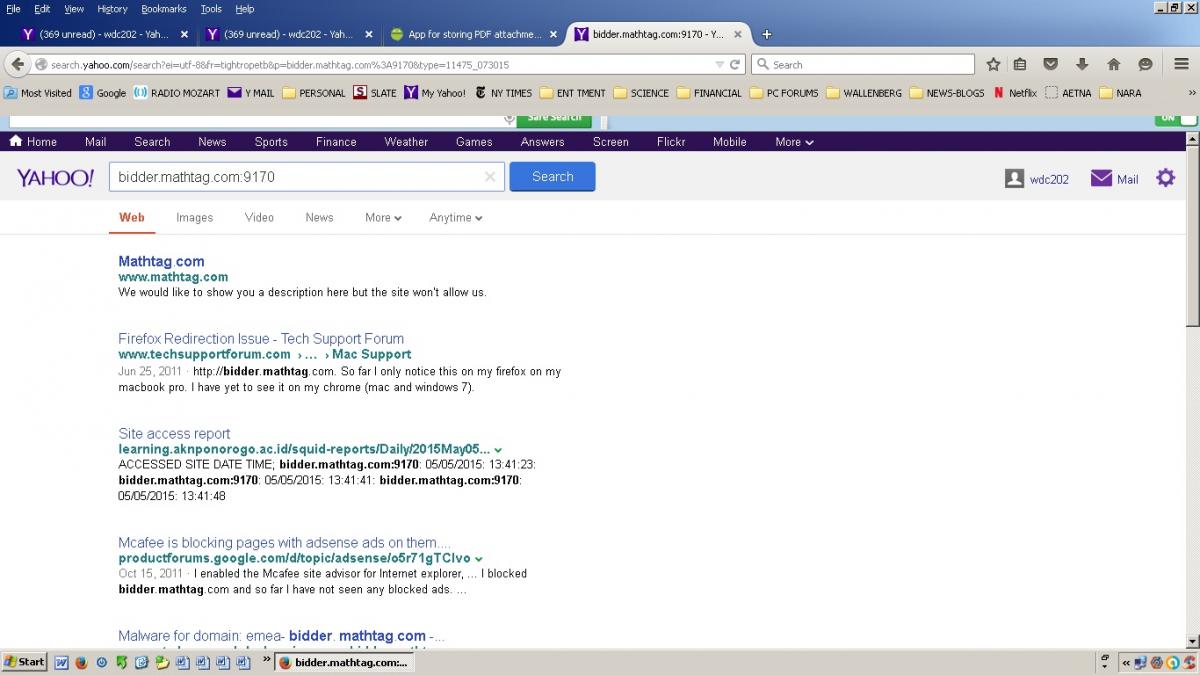Viewport: 1200px width, 675px height.
Task: Select the Images search tab
Action: pyautogui.click(x=195, y=217)
